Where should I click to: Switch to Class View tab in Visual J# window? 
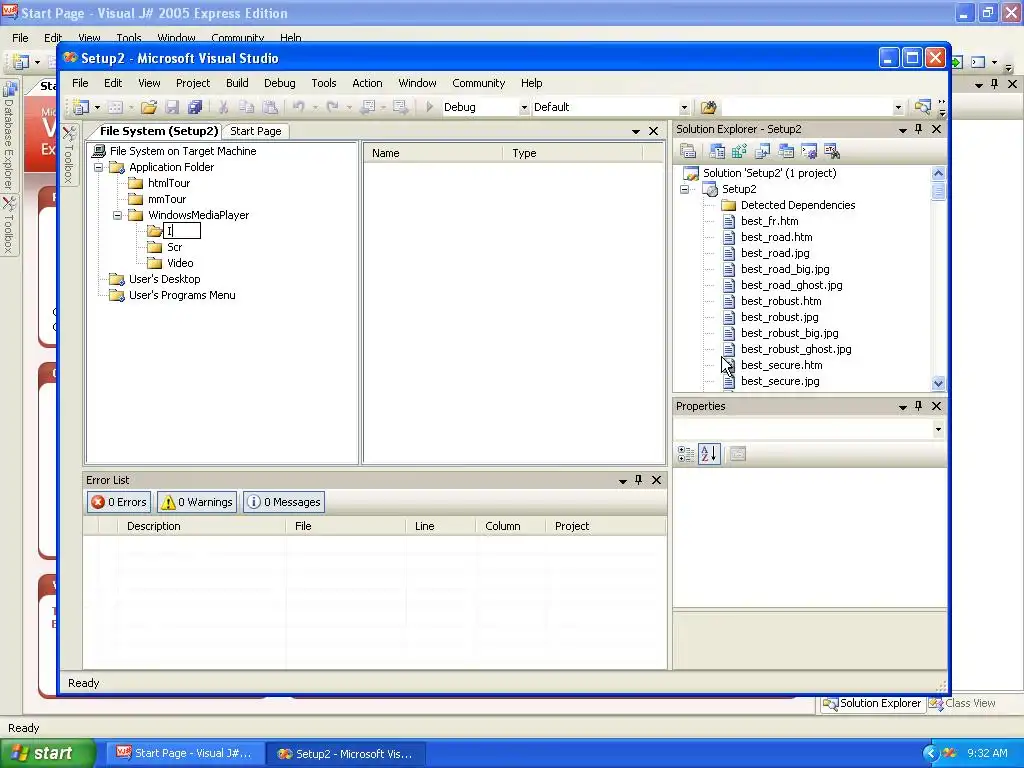pyautogui.click(x=963, y=703)
